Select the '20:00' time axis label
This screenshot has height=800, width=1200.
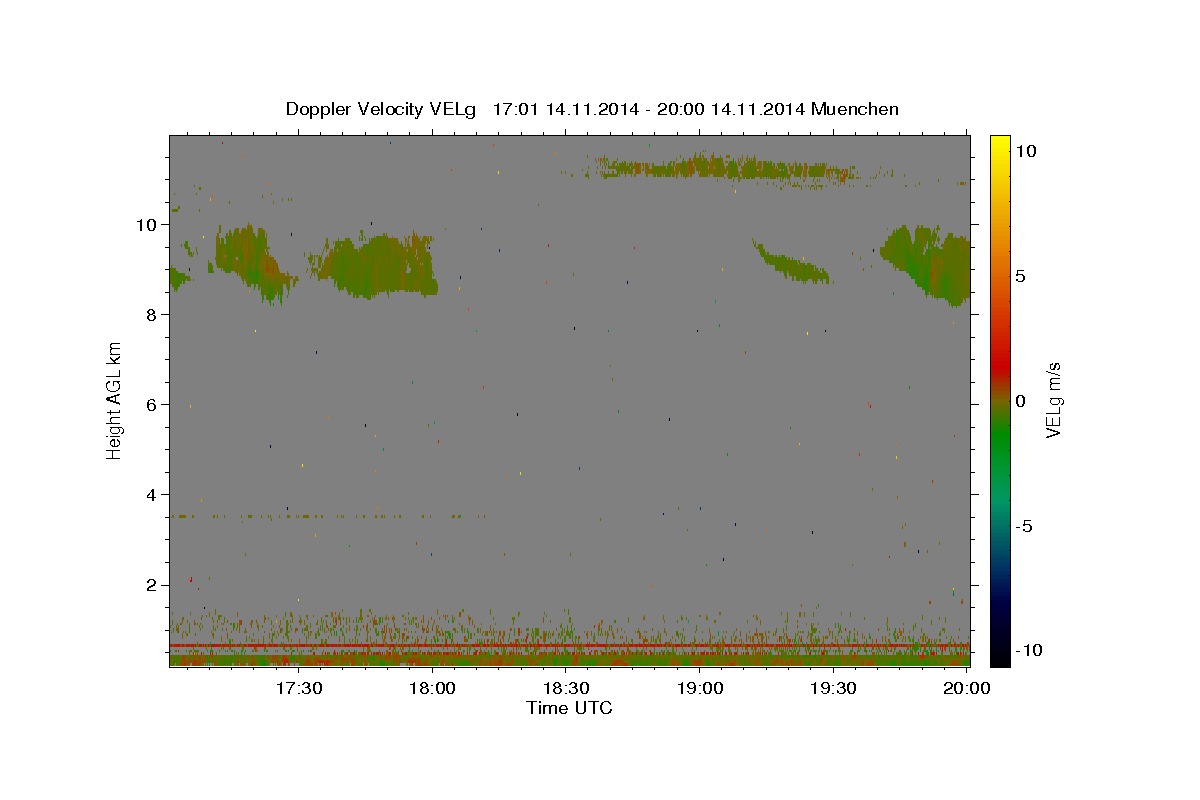[x=968, y=688]
